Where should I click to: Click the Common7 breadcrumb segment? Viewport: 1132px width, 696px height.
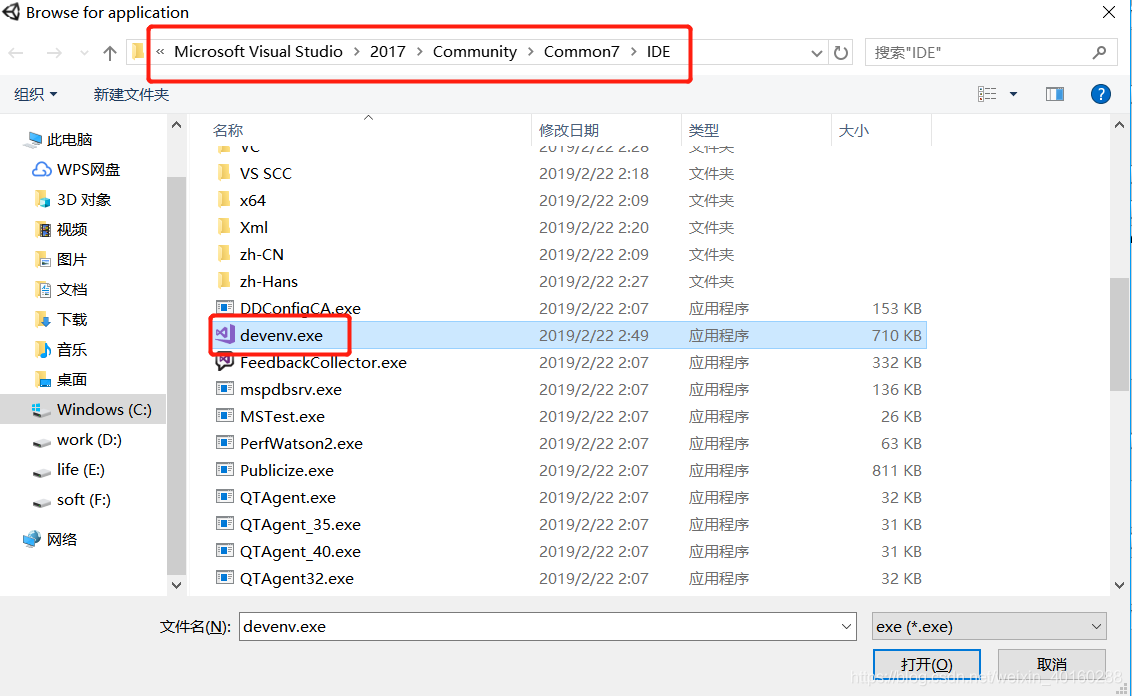[582, 52]
